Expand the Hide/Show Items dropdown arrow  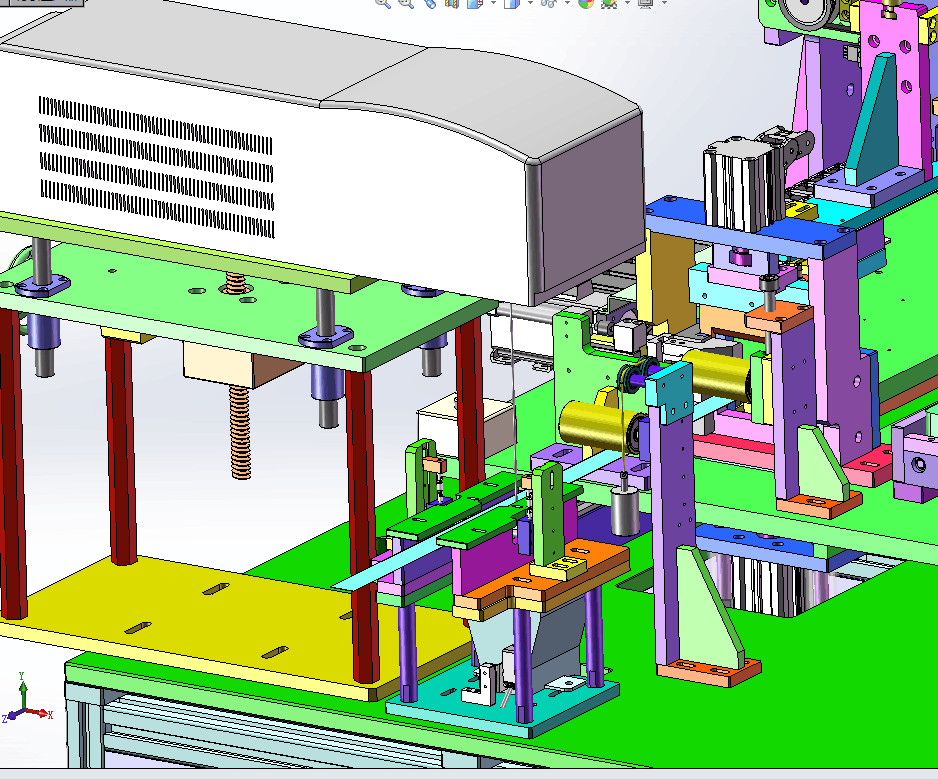[x=567, y=3]
